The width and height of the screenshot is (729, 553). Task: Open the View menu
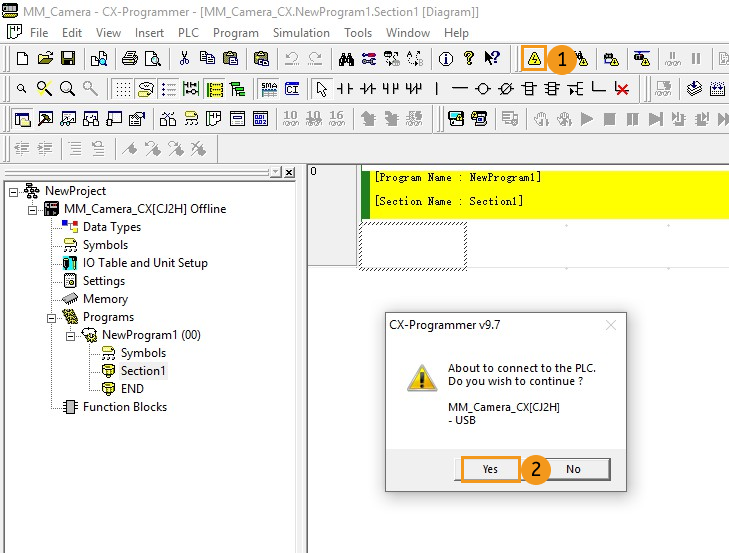108,33
